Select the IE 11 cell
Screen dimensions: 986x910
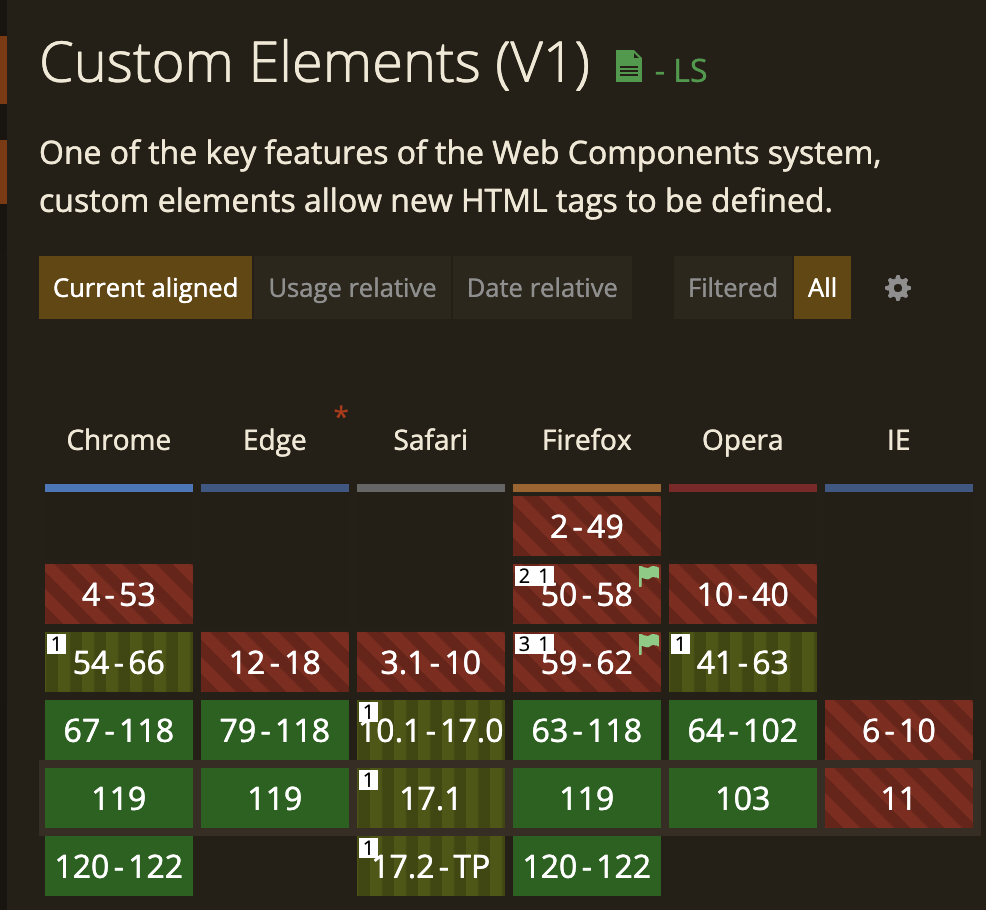tap(899, 798)
